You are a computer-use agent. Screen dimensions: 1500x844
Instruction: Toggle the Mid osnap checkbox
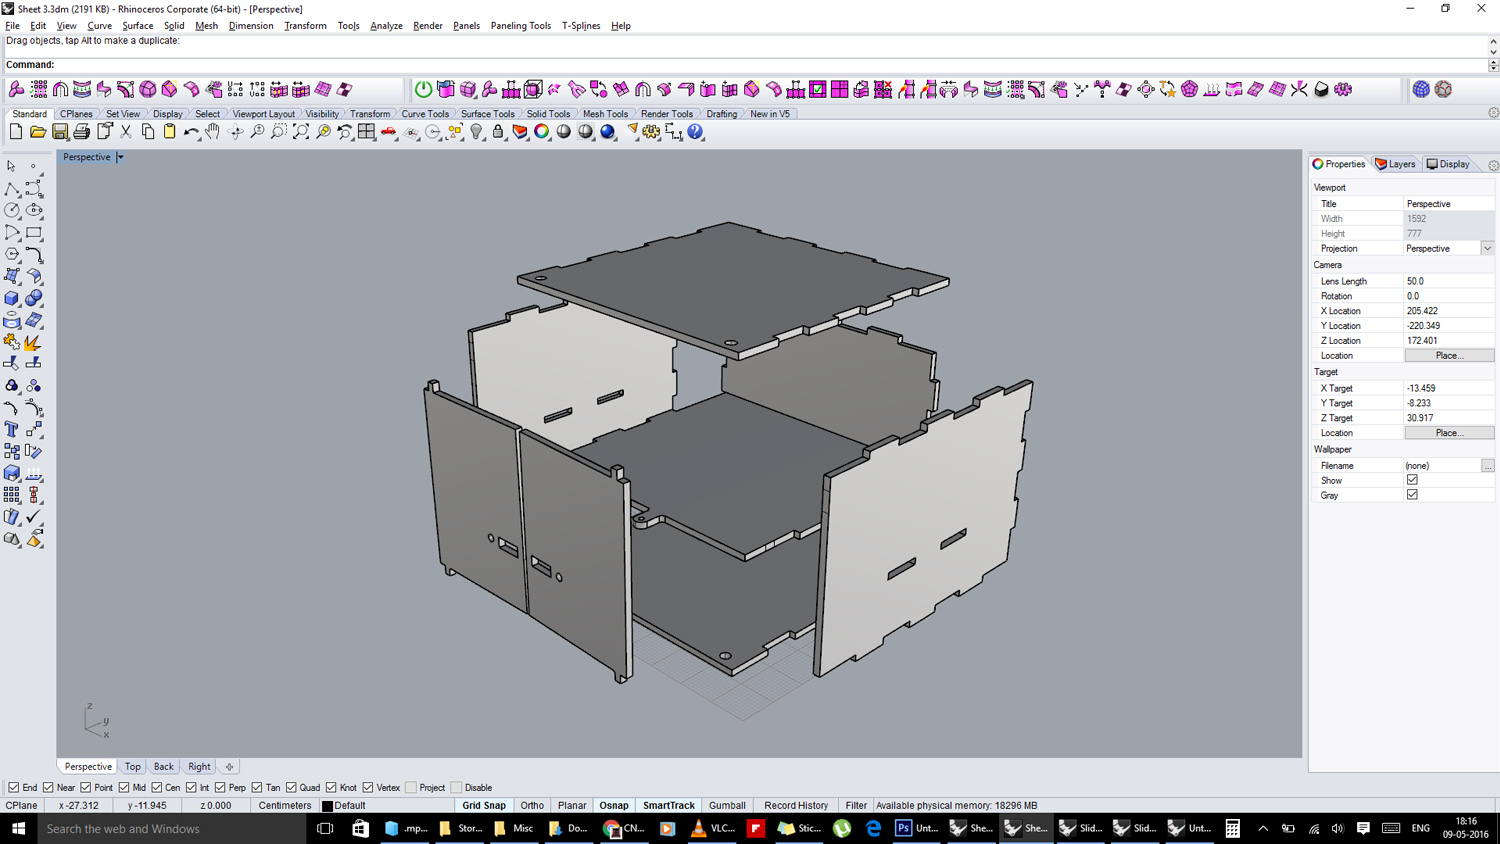(124, 788)
